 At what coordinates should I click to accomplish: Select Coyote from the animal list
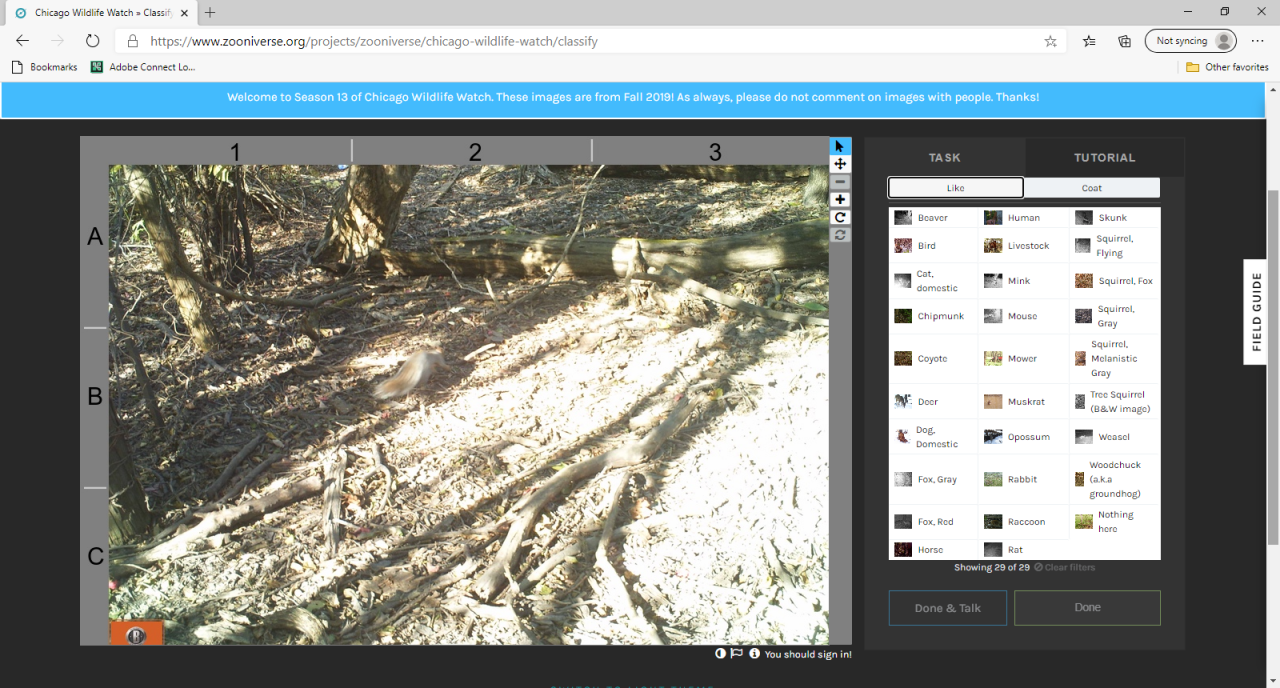[932, 358]
